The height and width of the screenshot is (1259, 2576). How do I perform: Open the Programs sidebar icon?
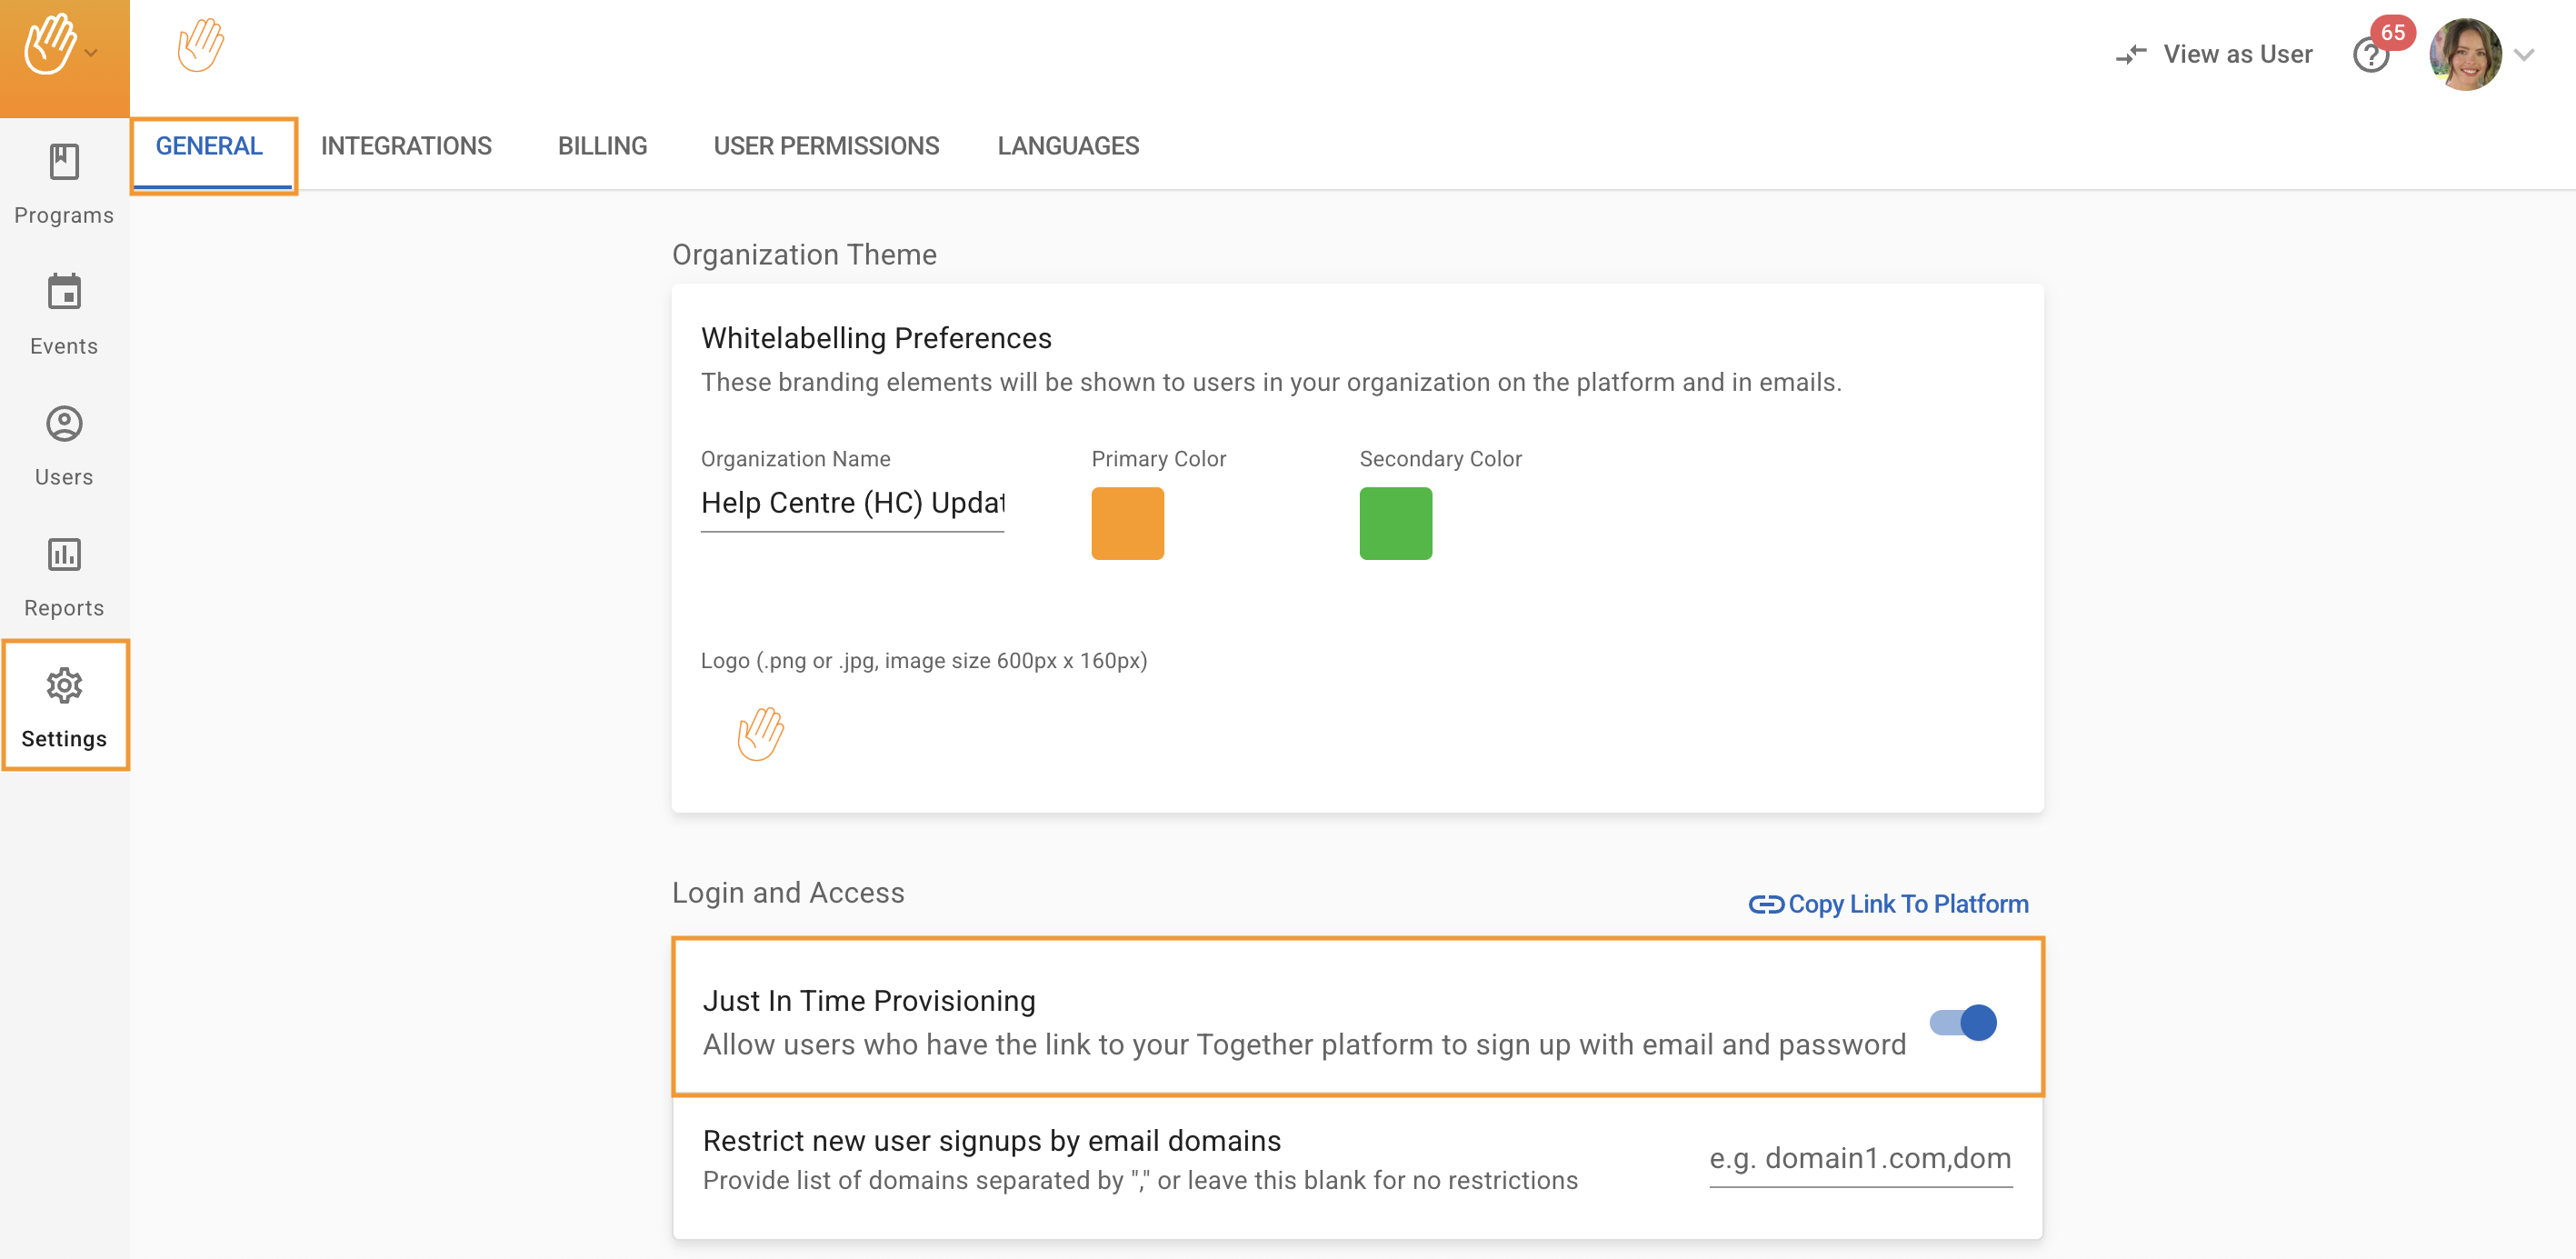64,162
